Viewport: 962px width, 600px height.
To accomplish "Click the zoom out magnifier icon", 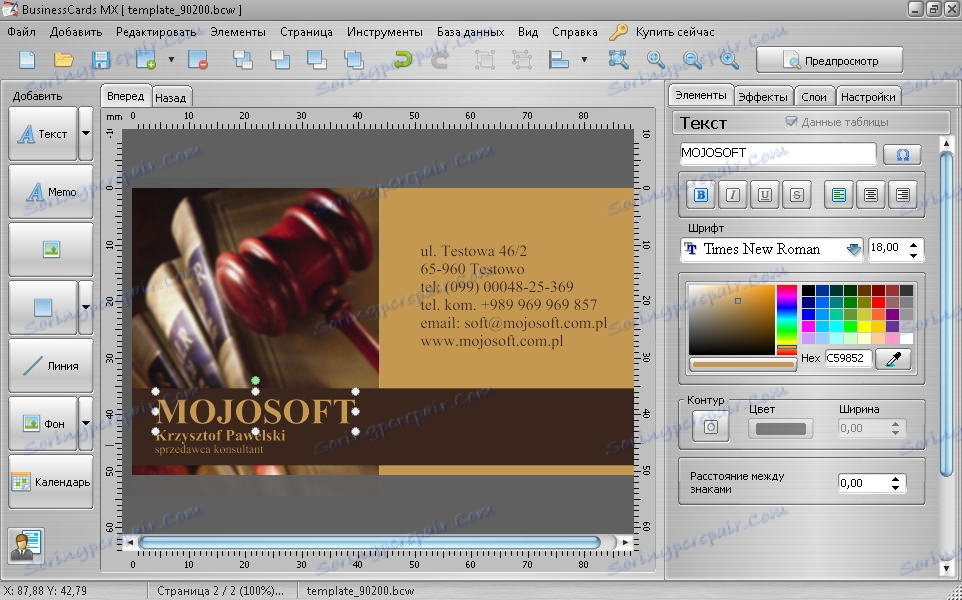I will pos(693,60).
